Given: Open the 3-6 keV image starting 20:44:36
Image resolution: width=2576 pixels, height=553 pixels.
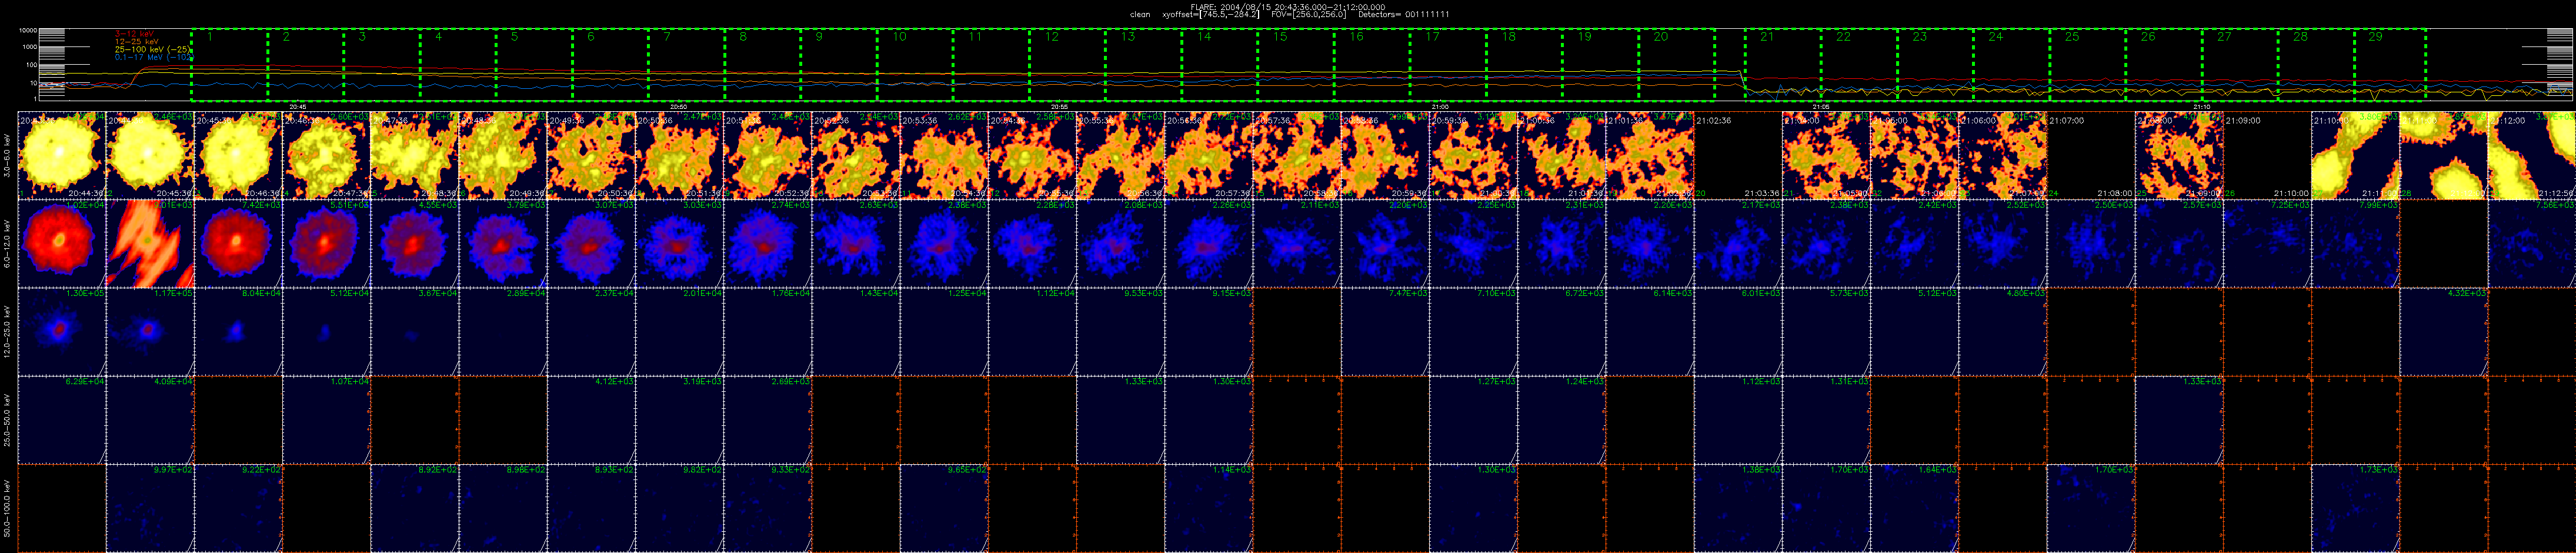Looking at the screenshot, I should click(x=150, y=155).
